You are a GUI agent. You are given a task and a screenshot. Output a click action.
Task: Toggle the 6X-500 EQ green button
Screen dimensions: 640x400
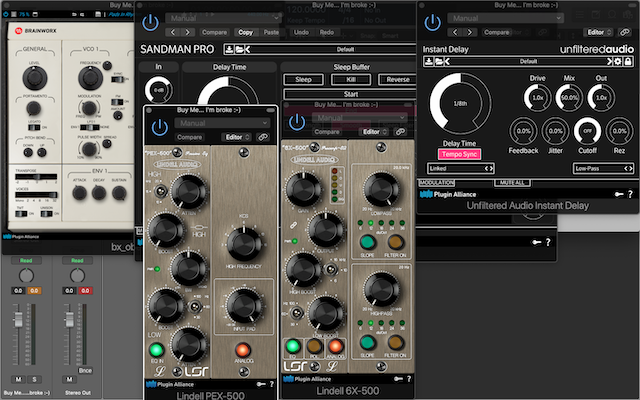292,346
